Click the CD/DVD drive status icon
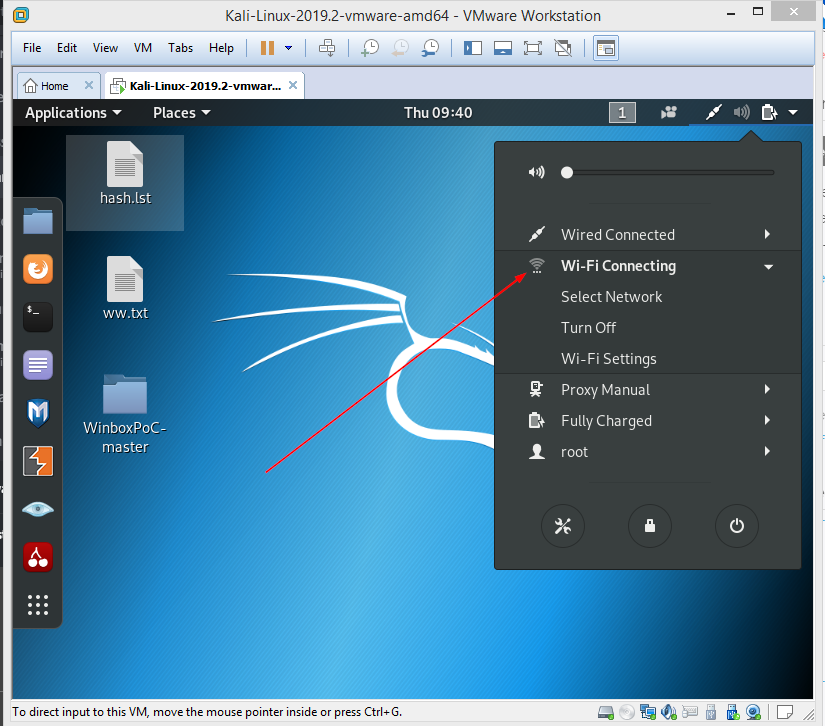This screenshot has width=825, height=726. pyautogui.click(x=627, y=712)
